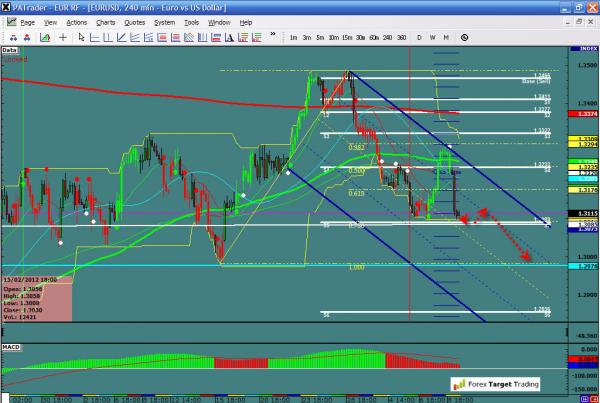Select the arrow pointer tool
Image resolution: width=600 pixels, height=403 pixels.
coord(80,38)
